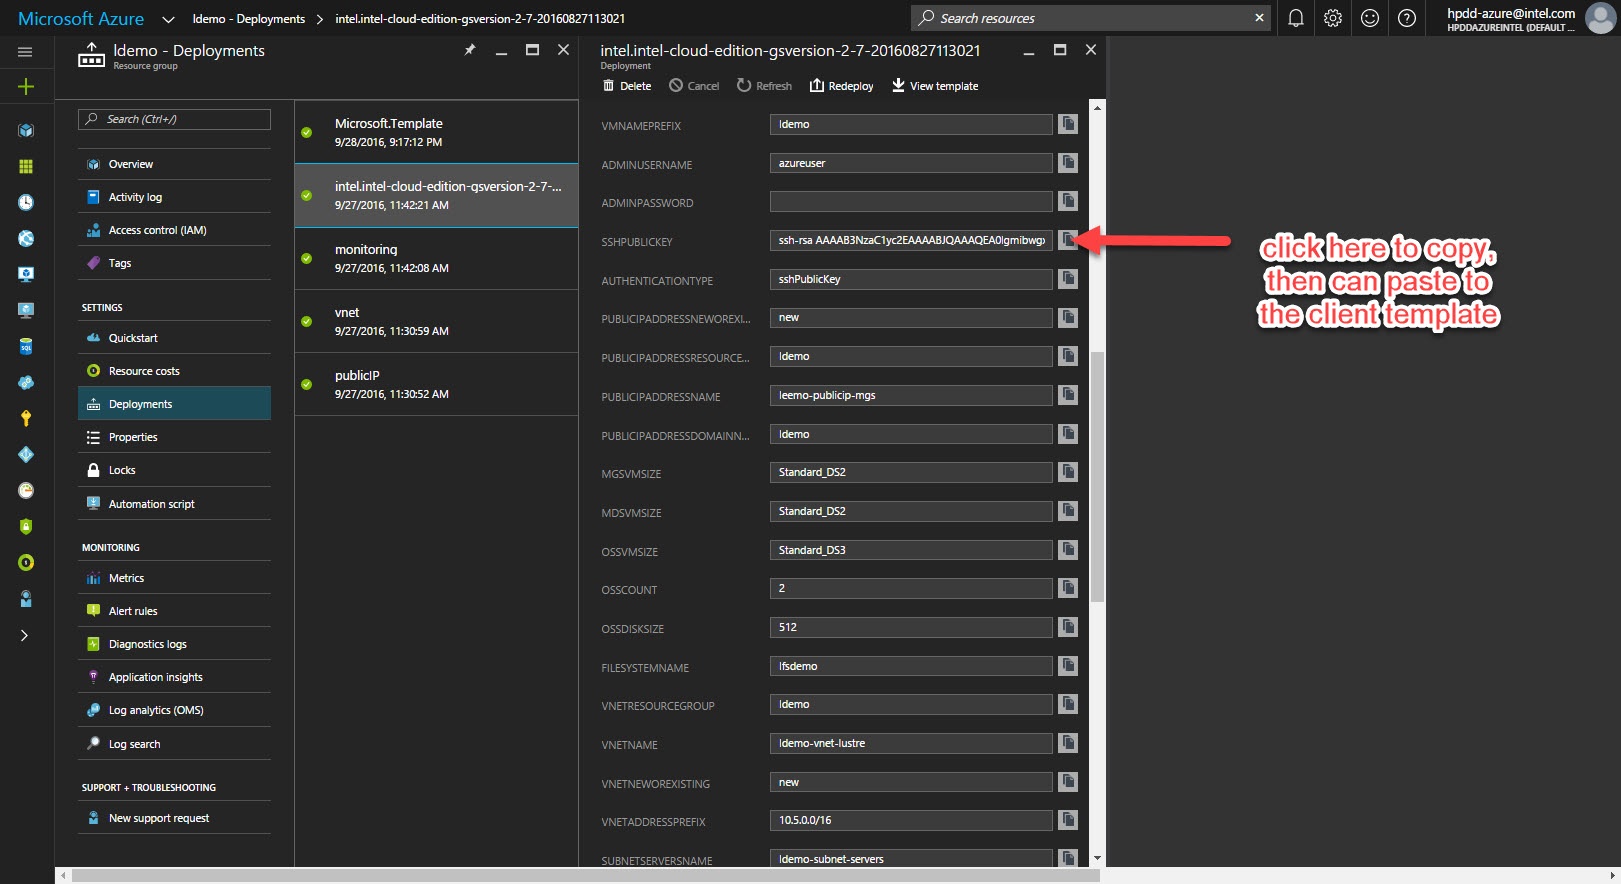Viewport: 1621px width, 884px height.
Task: Copy the VMNAMEPREFIX value
Action: pos(1068,124)
